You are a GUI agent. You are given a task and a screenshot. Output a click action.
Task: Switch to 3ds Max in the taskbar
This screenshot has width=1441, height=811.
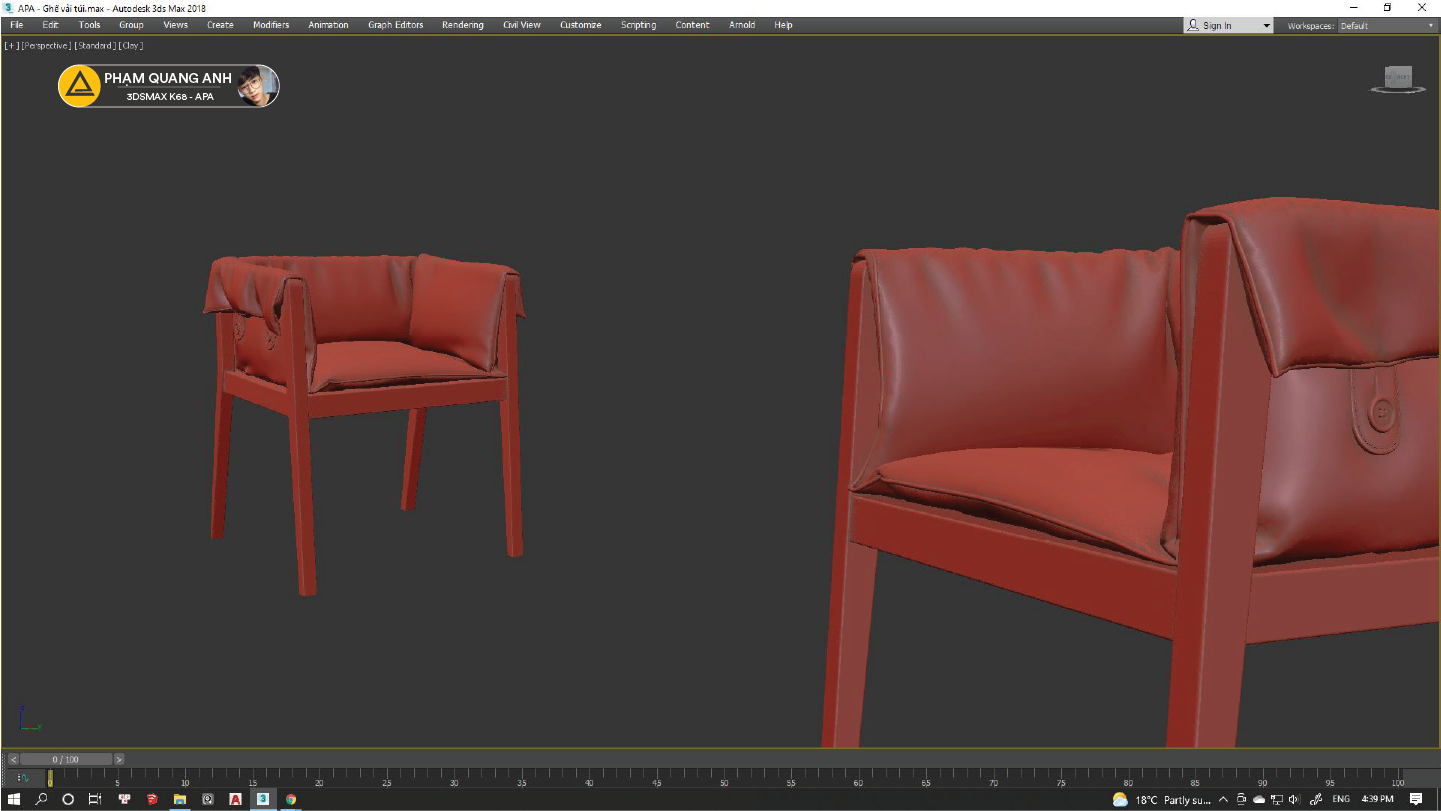(262, 799)
